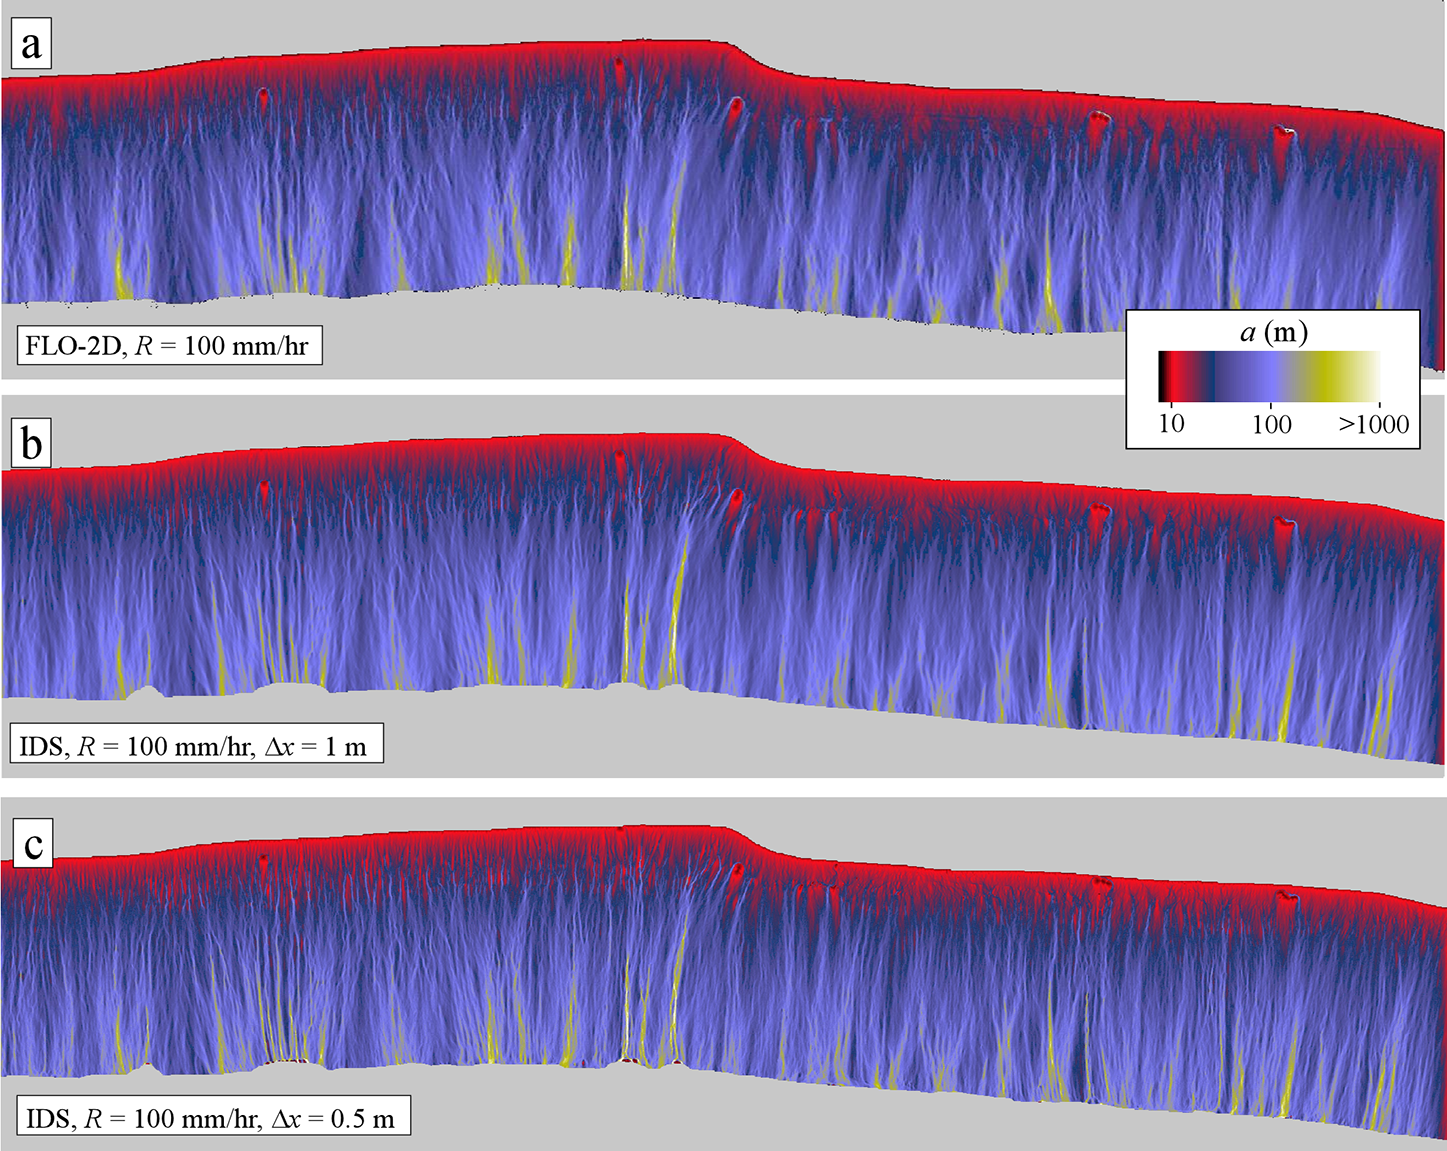Click the legend tick label "100"

[1271, 423]
